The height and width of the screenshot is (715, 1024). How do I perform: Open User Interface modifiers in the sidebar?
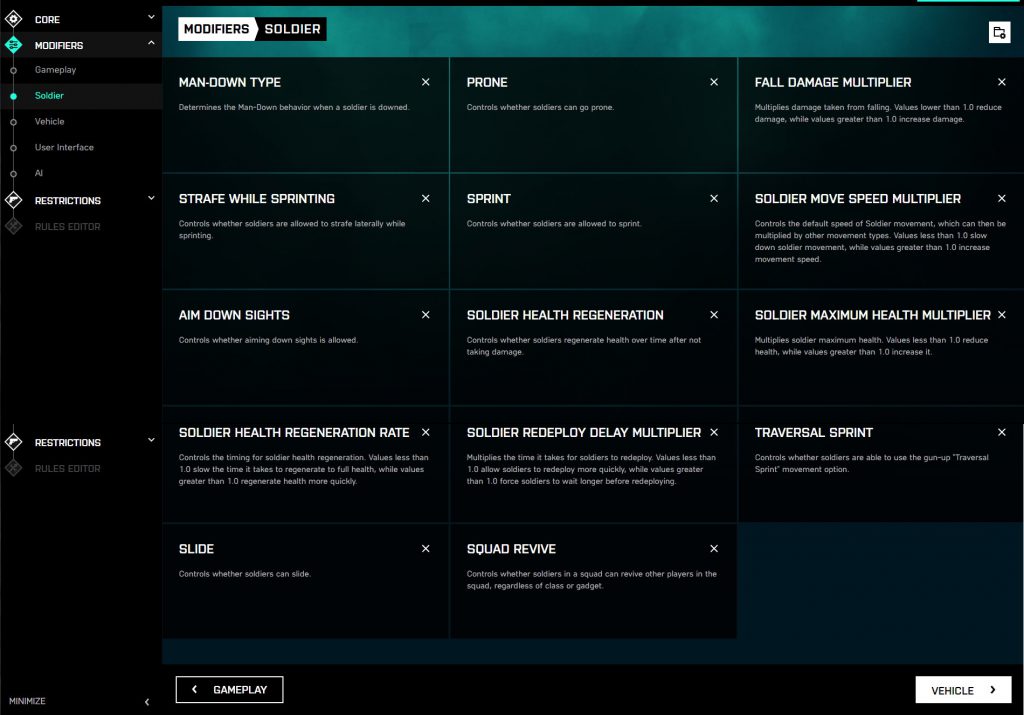[x=64, y=147]
